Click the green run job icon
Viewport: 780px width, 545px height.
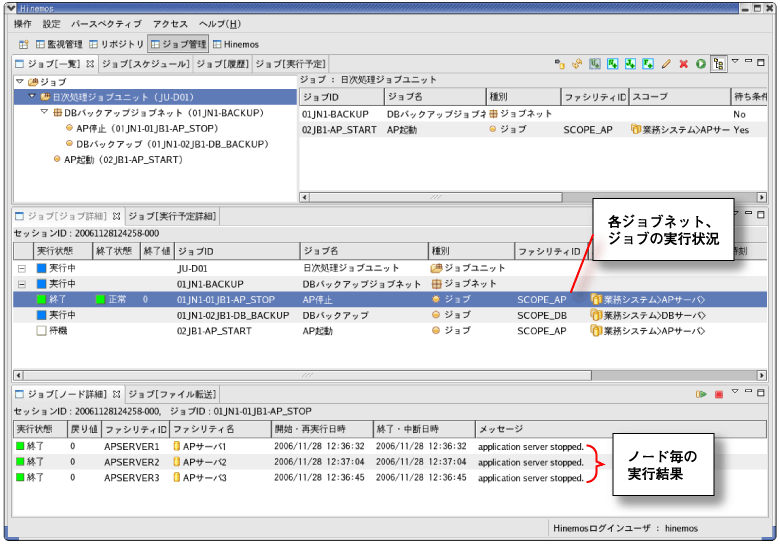tap(700, 64)
